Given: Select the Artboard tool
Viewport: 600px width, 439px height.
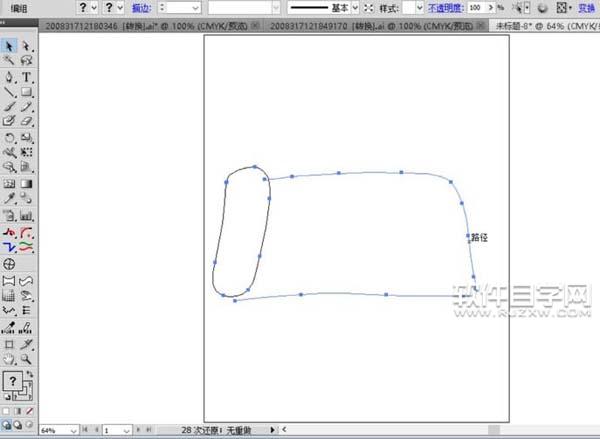Looking at the screenshot, I should 9,344.
